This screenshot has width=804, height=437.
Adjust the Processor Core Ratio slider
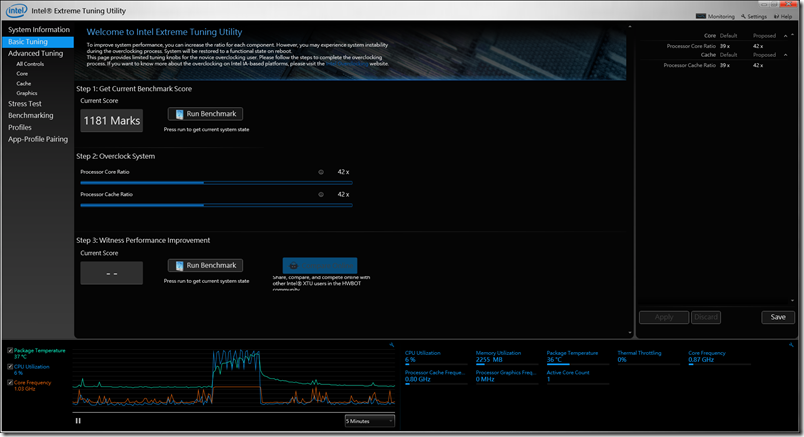point(216,183)
